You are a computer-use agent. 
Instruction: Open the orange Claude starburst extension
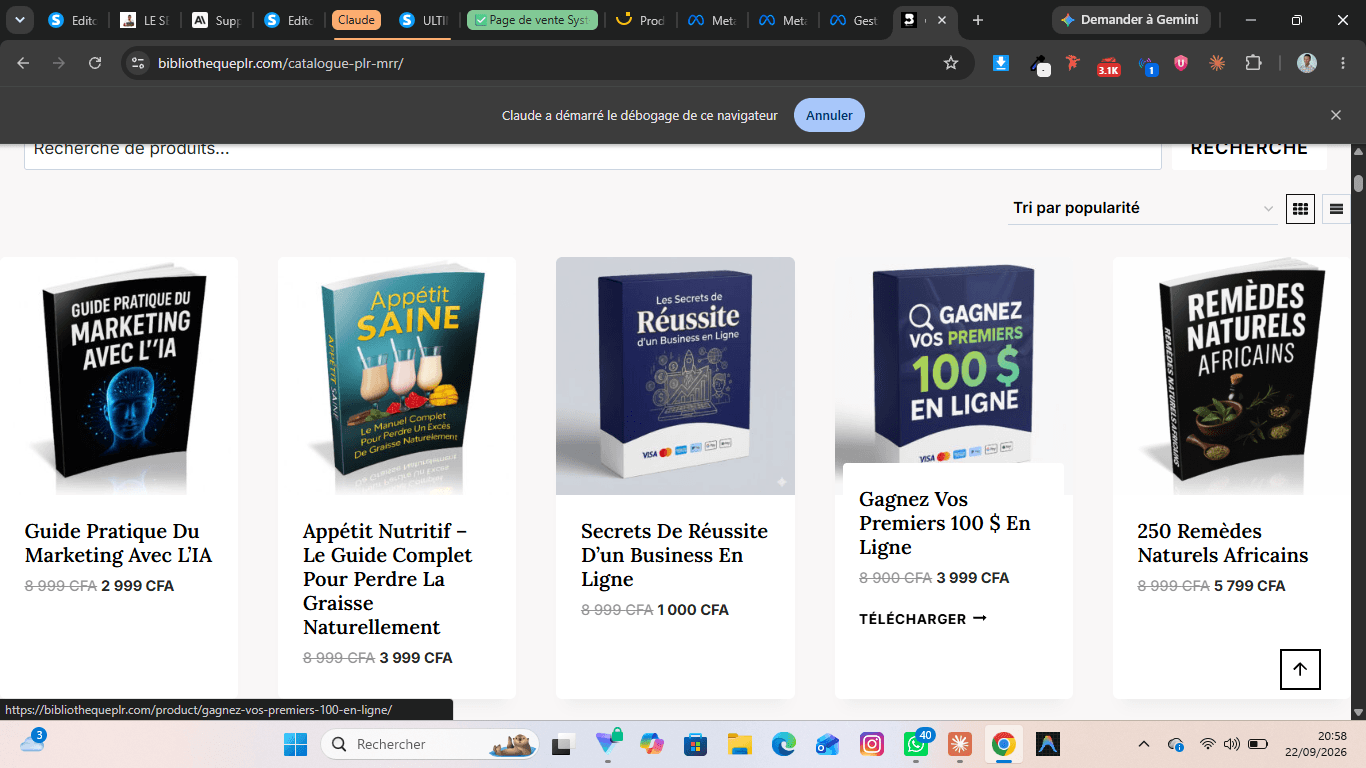click(1217, 63)
